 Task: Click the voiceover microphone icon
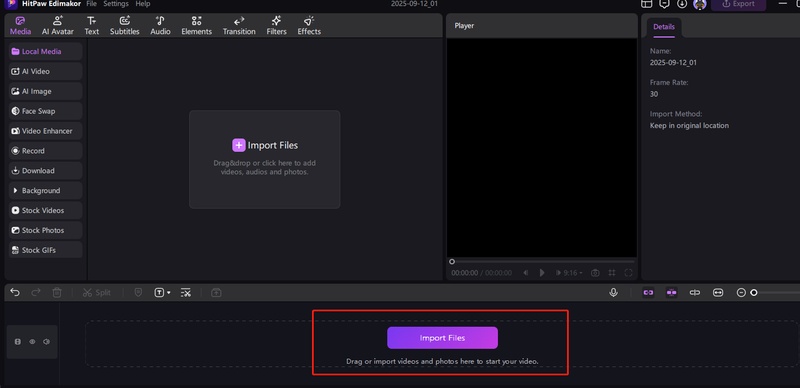(614, 293)
